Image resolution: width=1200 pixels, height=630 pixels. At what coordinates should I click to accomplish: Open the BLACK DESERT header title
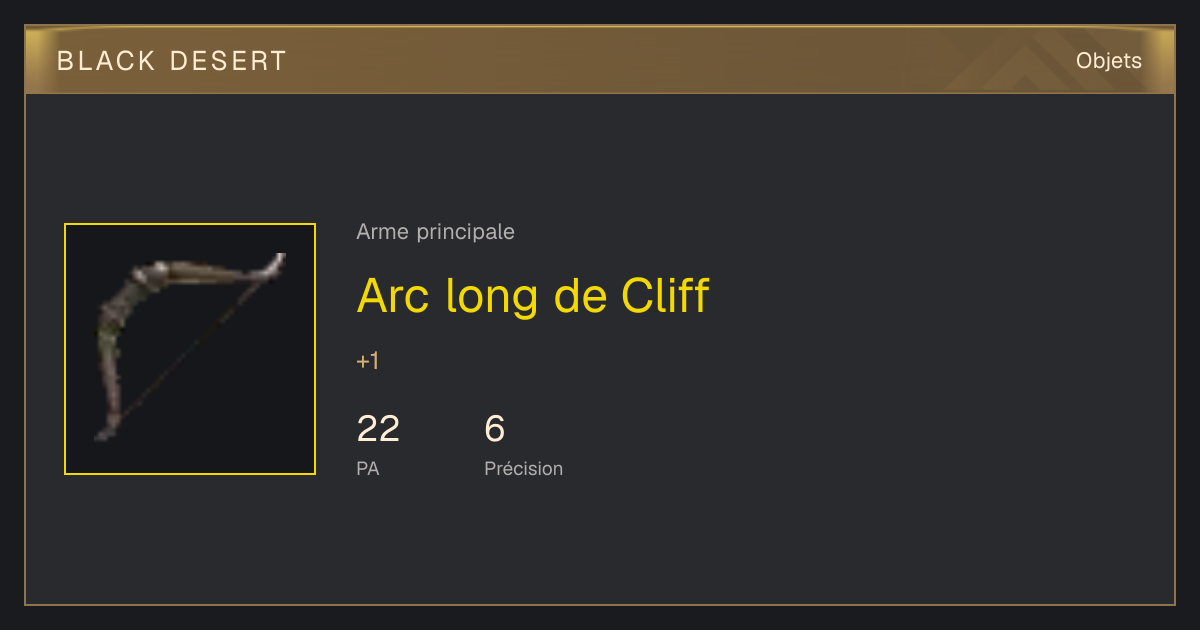click(x=172, y=61)
